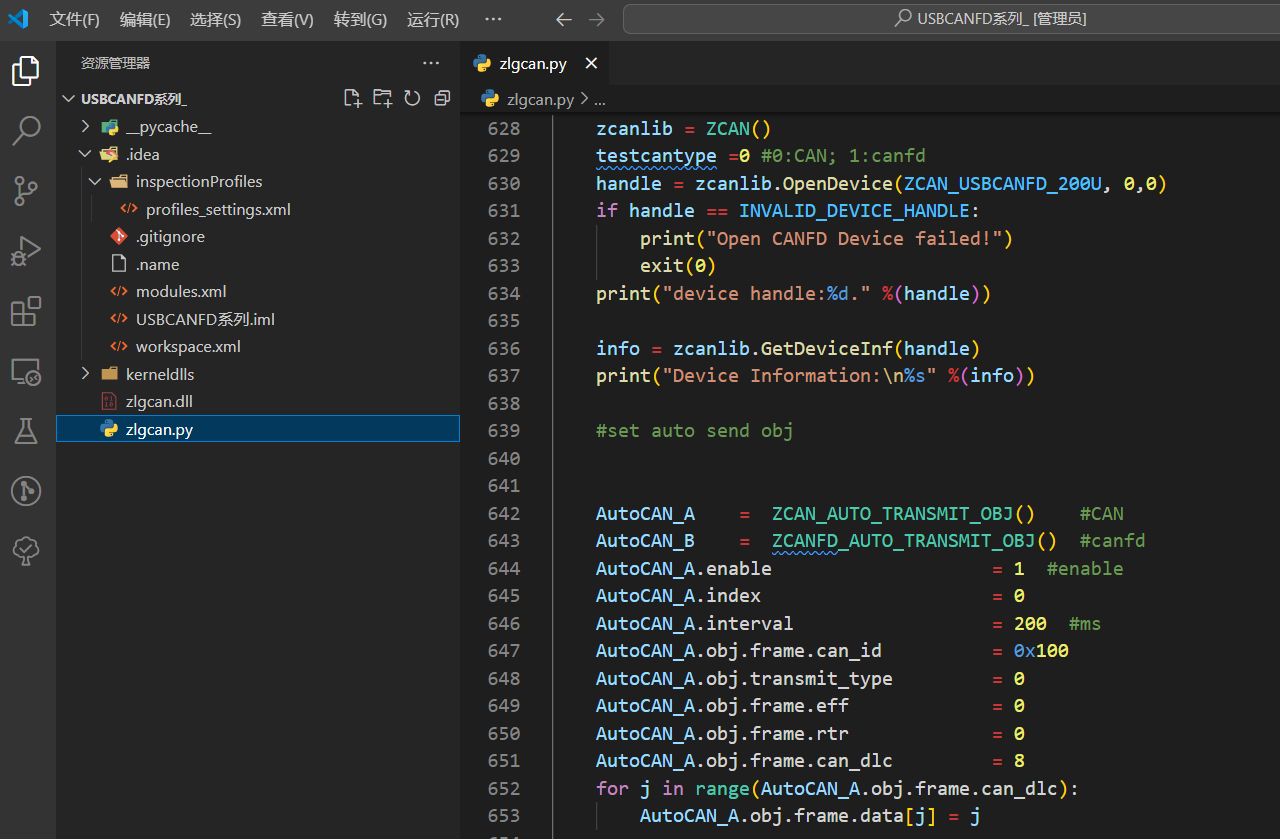The image size is (1280, 839).
Task: Open the Extensions view
Action: coord(26,312)
